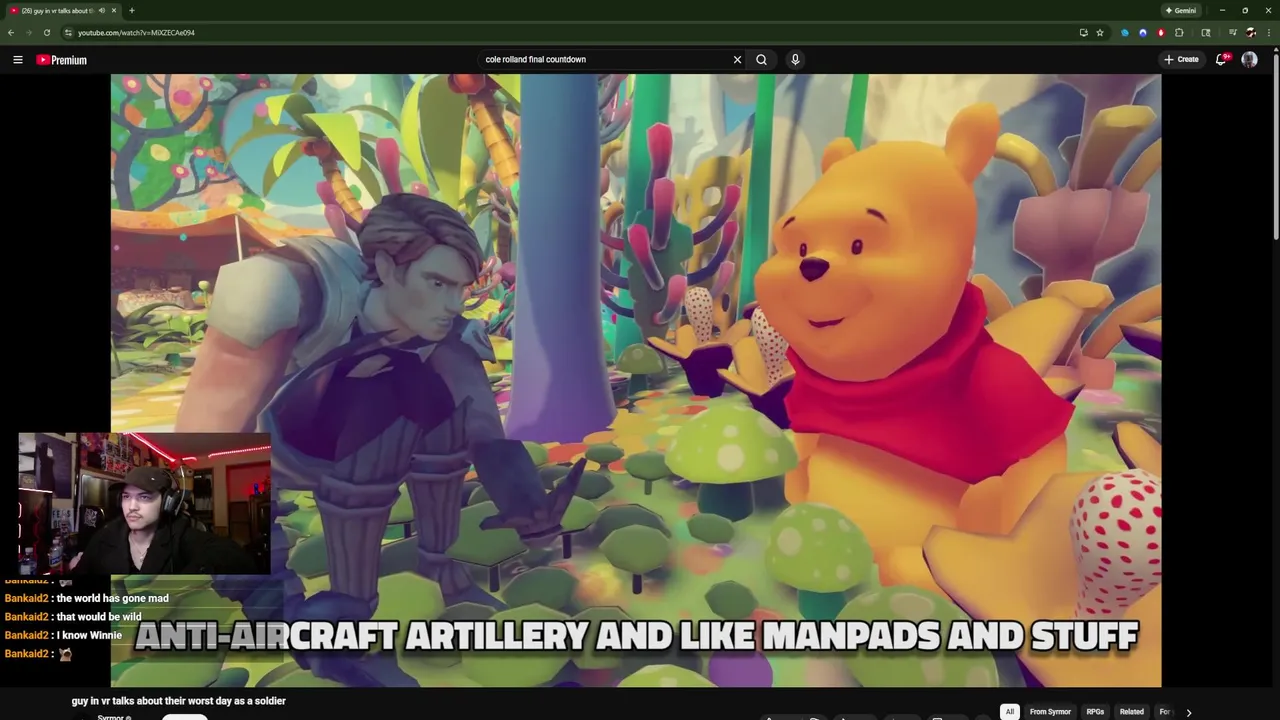This screenshot has width=1280, height=720.
Task: Show more chips with right arrow
Action: pos(1188,712)
